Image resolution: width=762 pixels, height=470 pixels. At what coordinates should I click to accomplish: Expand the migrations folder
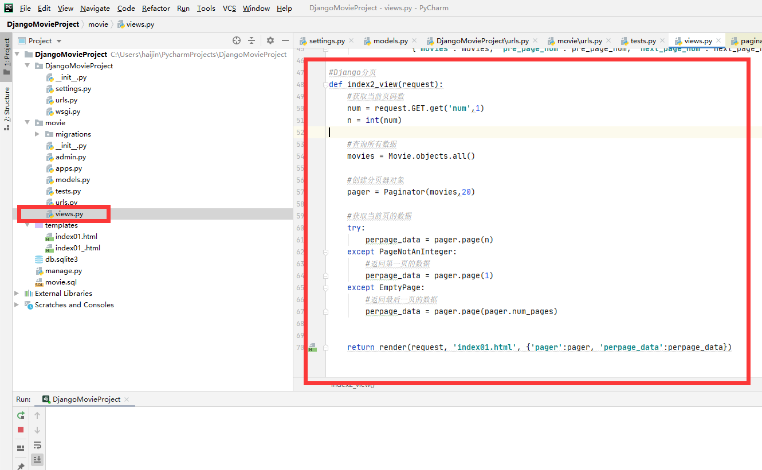(x=37, y=134)
